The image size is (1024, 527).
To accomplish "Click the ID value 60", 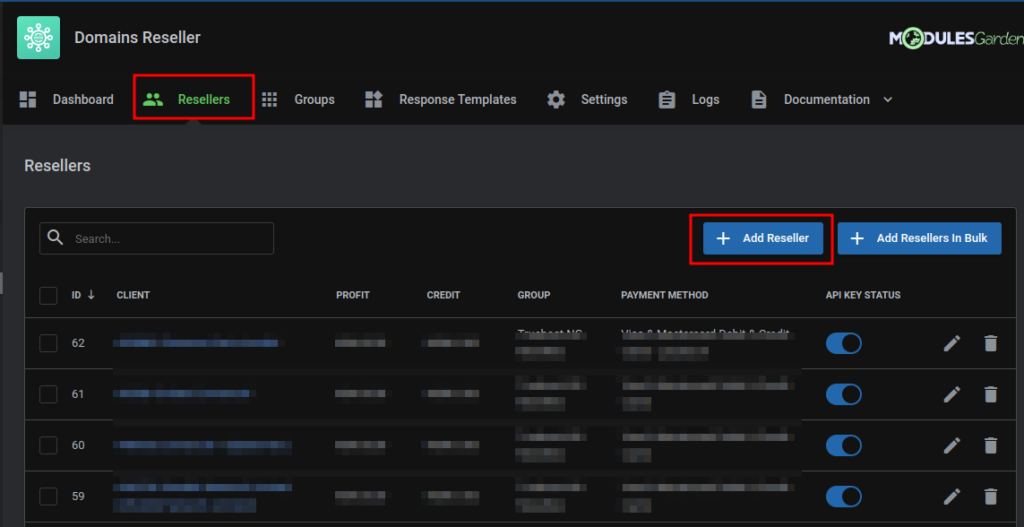I will coord(78,445).
